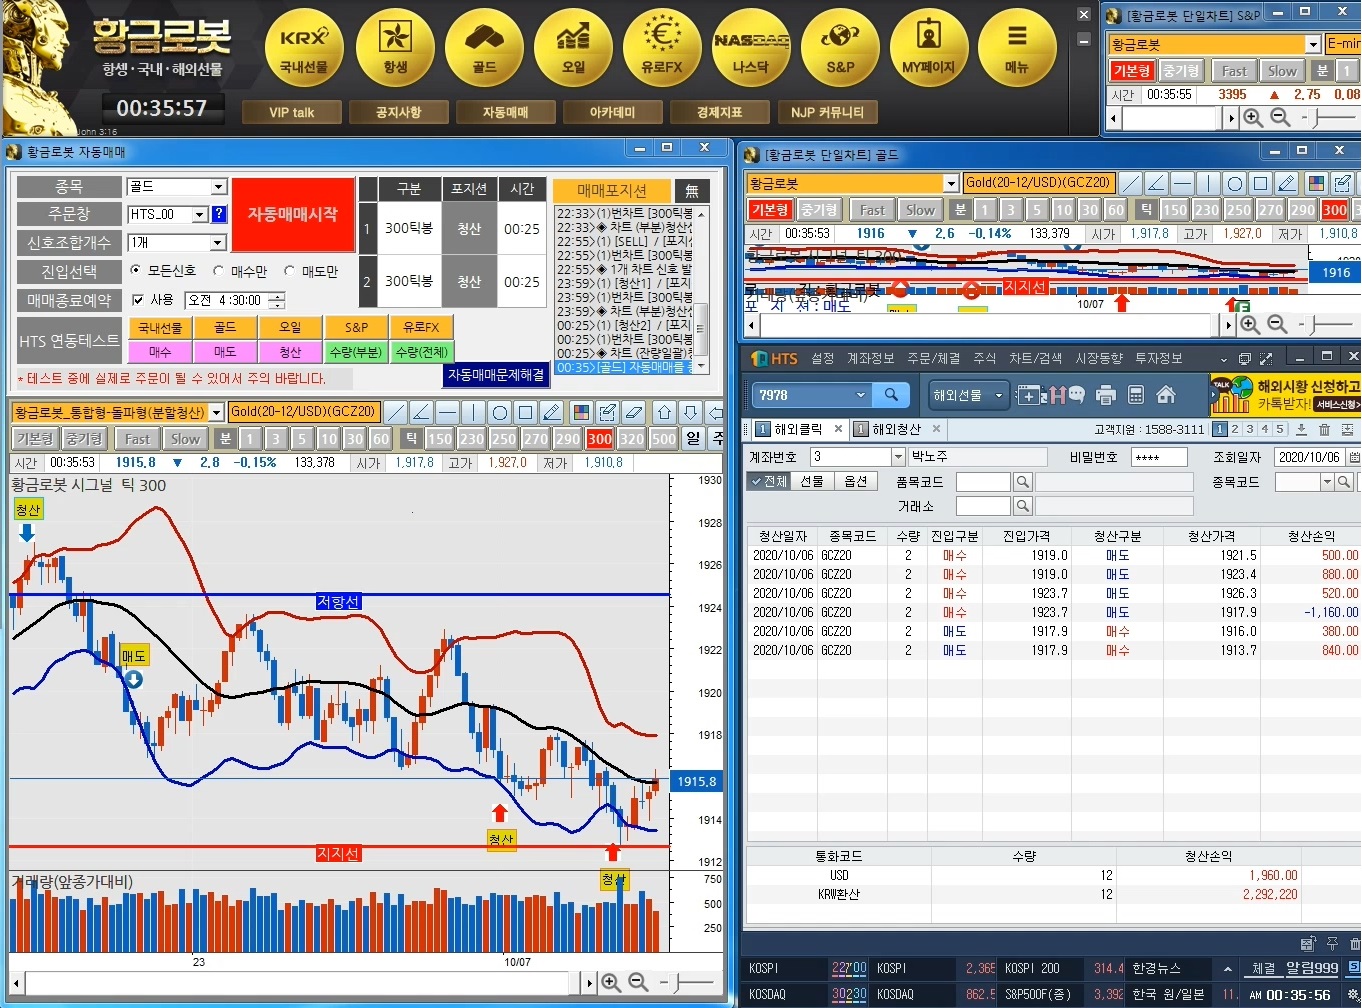Screen dimensions: 1362x1008
Task: Click the down arrow icon in main chart toolbar
Action: coord(690,412)
